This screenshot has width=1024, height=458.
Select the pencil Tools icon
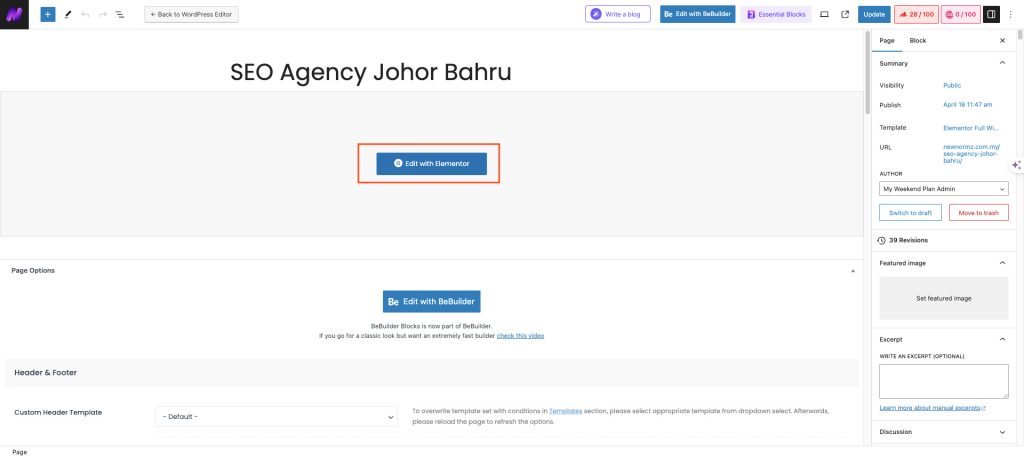(68, 15)
